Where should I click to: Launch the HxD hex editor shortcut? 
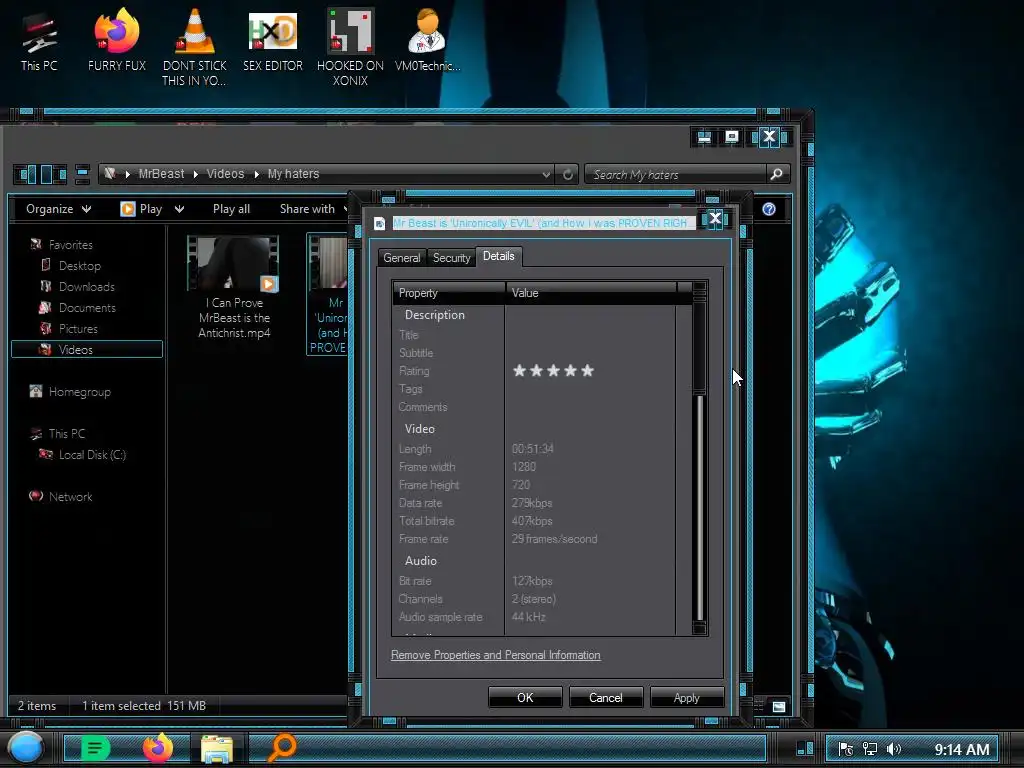coord(273,40)
